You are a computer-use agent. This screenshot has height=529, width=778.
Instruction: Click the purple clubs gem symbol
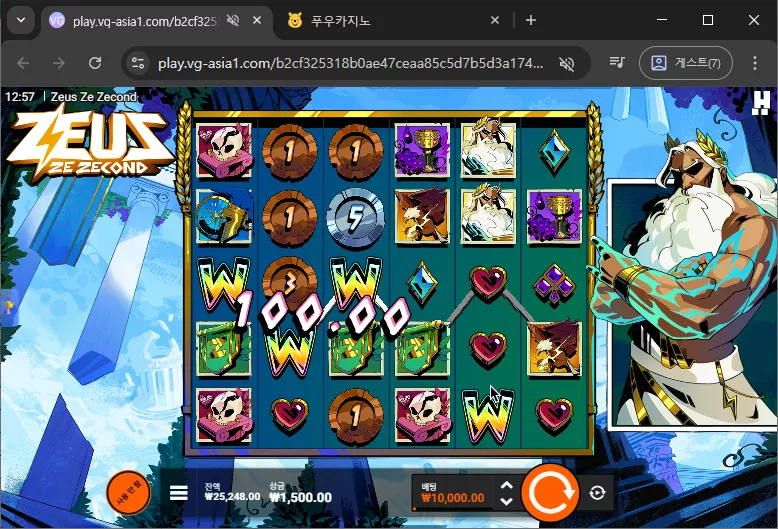coord(554,284)
